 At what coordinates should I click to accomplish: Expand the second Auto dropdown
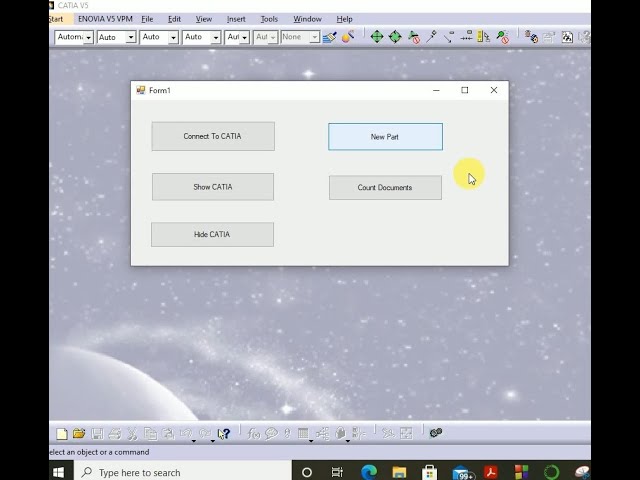131,38
